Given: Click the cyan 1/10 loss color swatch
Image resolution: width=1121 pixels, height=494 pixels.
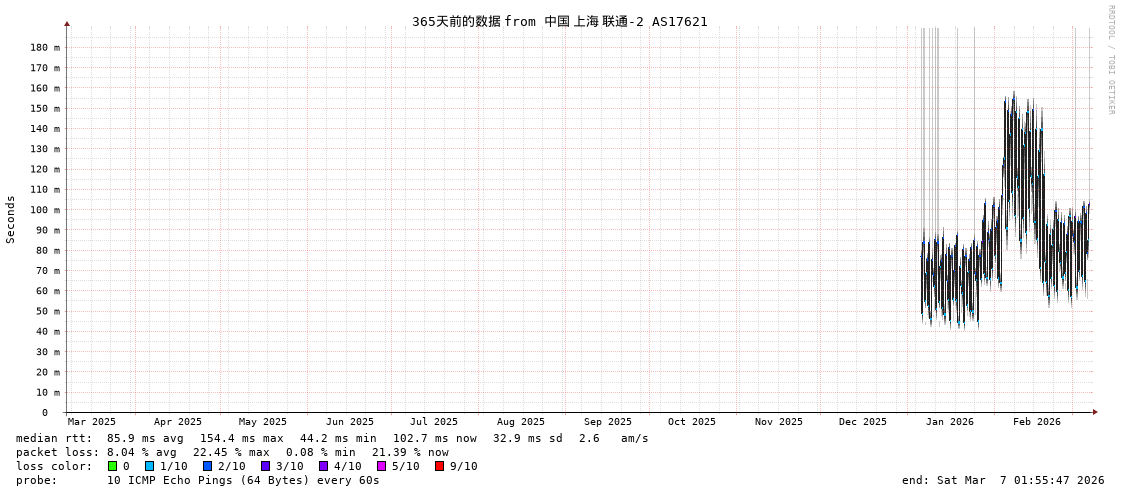Looking at the screenshot, I should 149,466.
